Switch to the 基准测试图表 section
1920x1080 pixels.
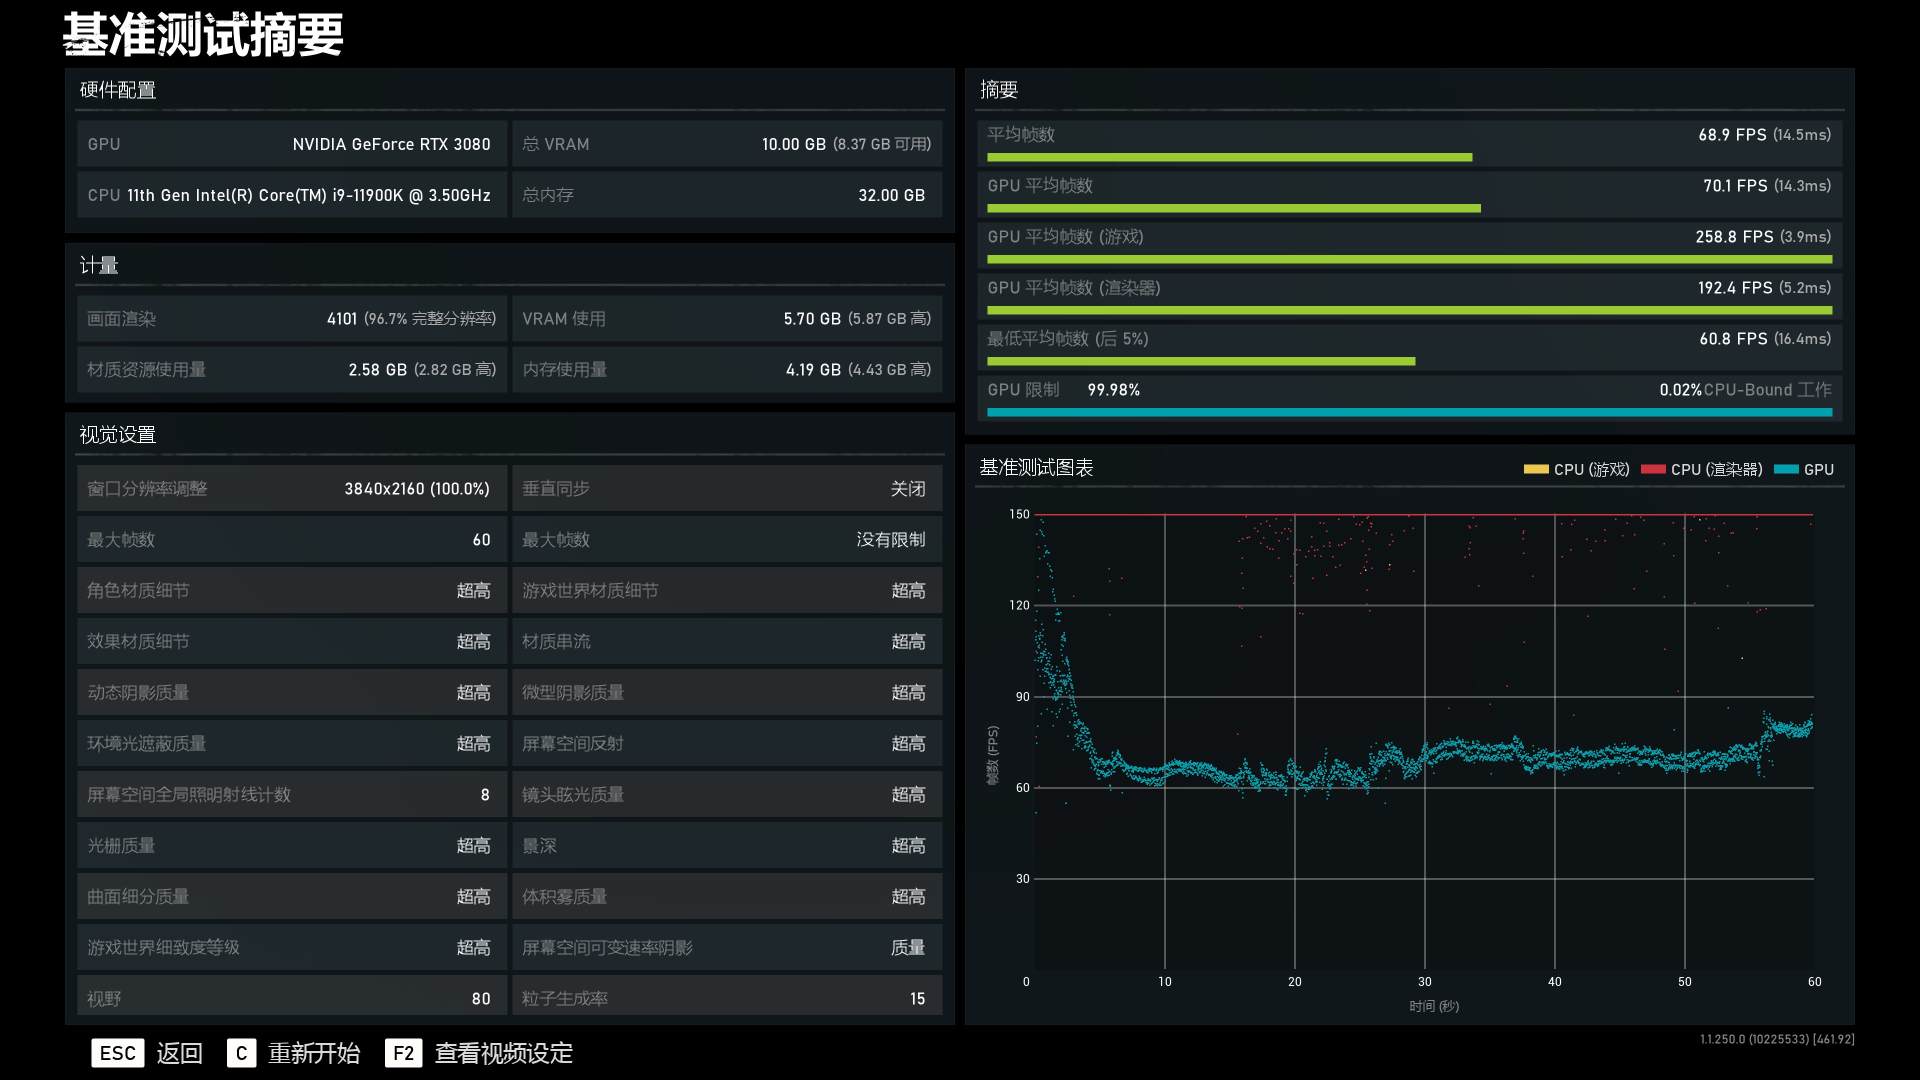click(x=1036, y=467)
